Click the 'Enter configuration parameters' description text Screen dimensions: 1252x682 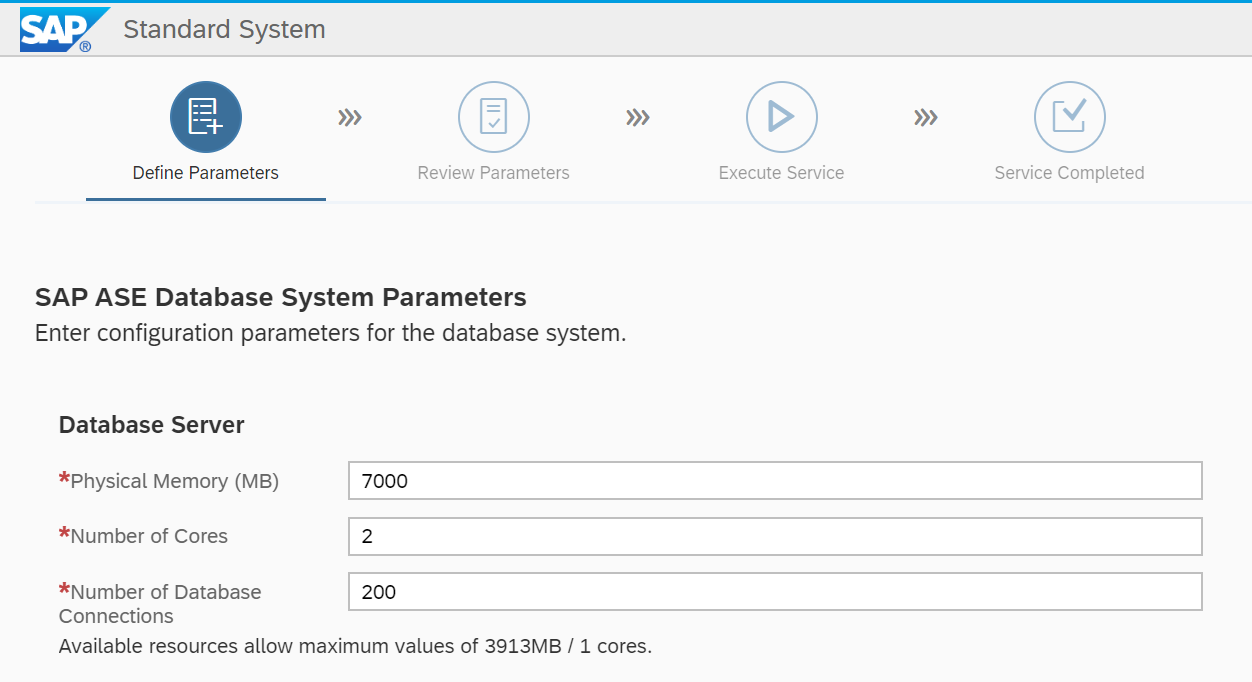click(331, 333)
